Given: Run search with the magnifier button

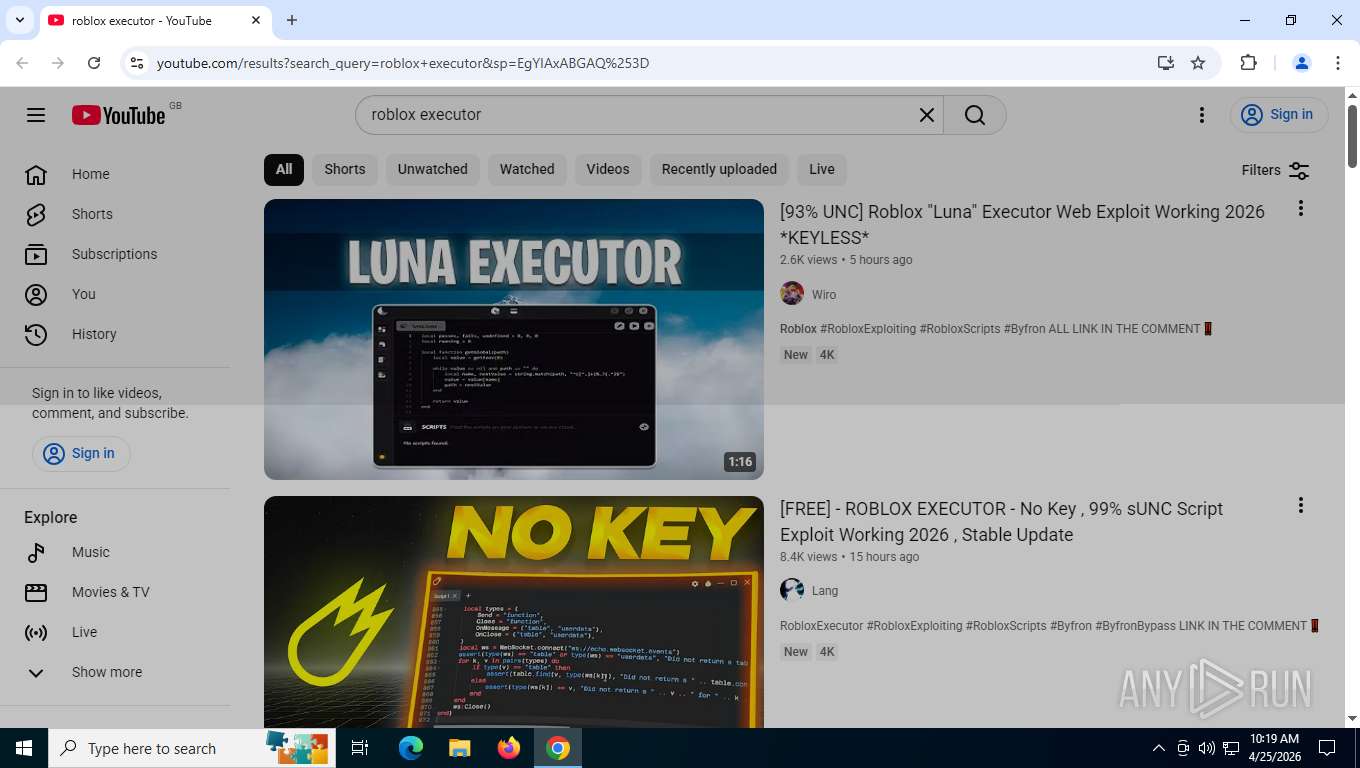Looking at the screenshot, I should (975, 115).
